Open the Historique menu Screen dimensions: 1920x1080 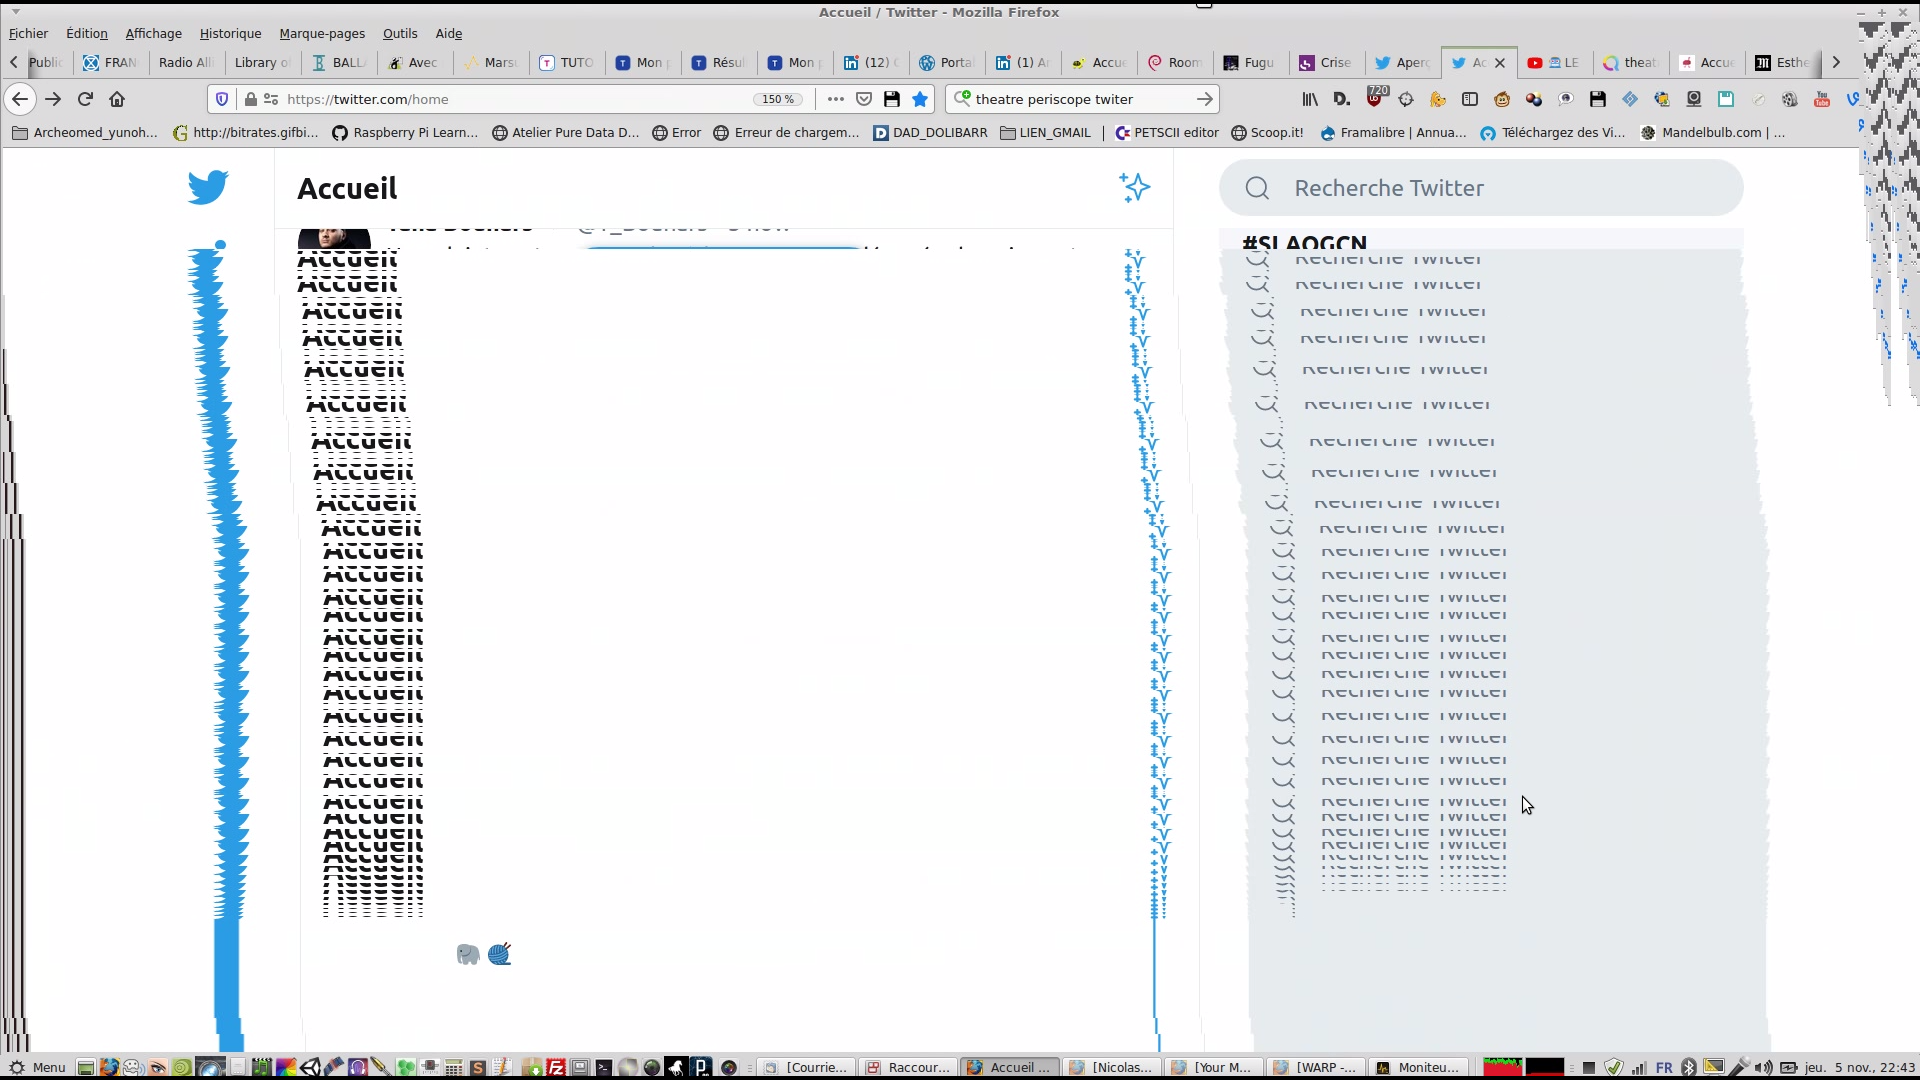coord(230,33)
